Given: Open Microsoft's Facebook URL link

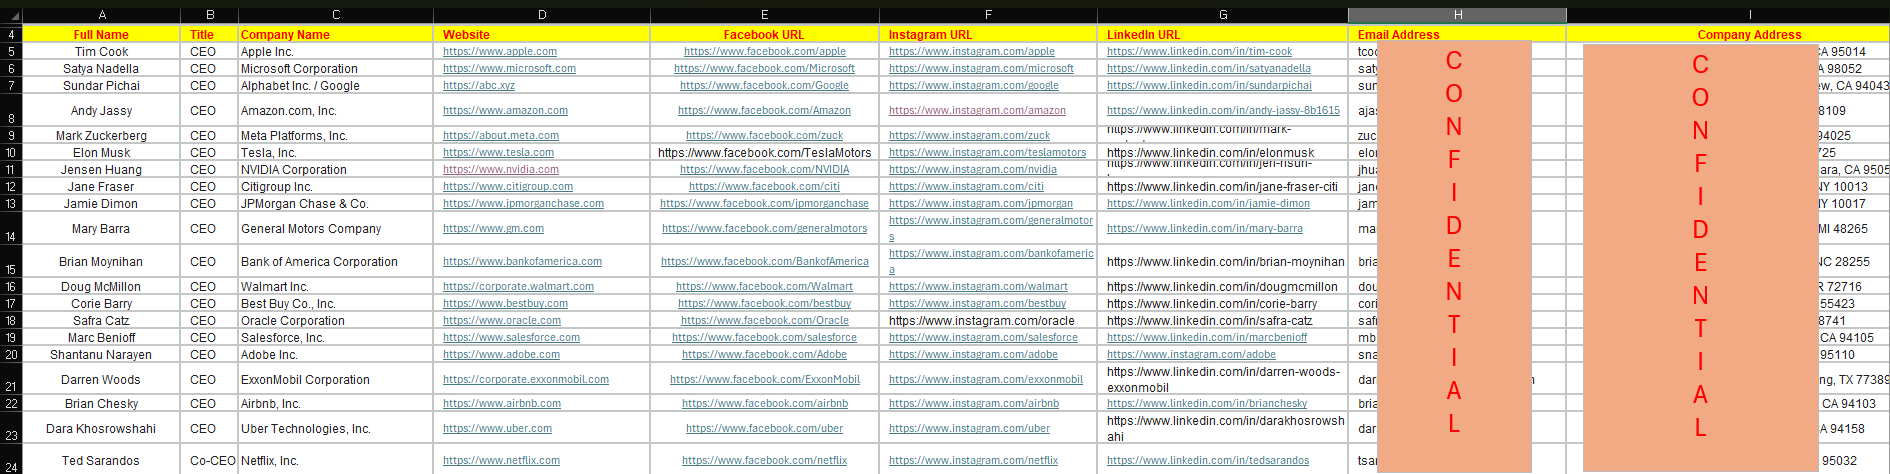Looking at the screenshot, I should [x=764, y=69].
